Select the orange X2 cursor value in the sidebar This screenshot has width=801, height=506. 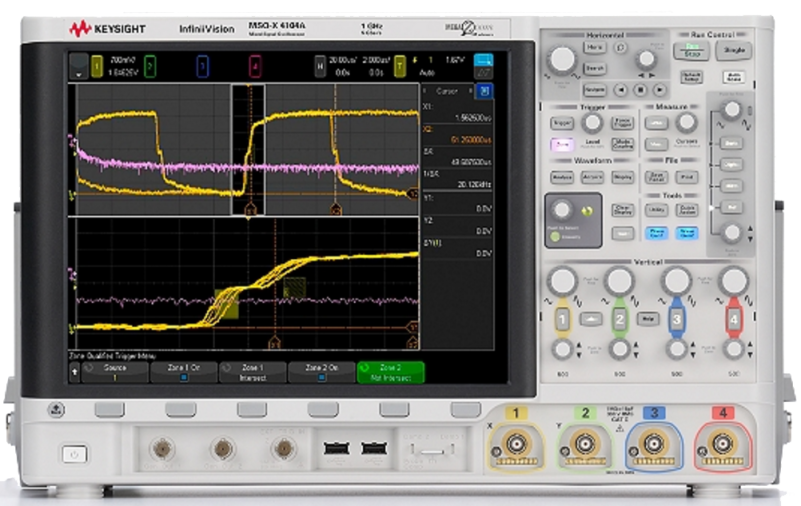[471, 140]
